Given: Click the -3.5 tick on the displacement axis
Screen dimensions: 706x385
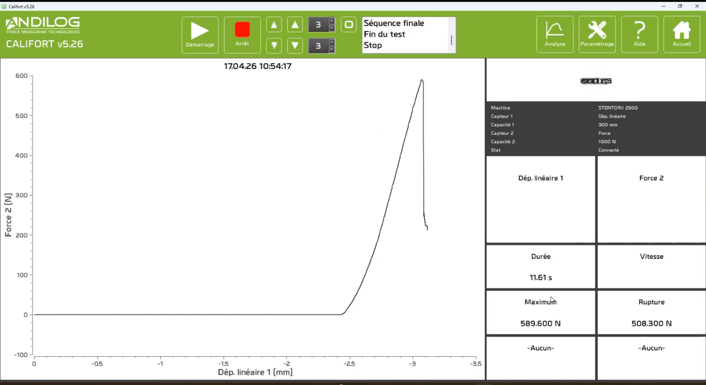Looking at the screenshot, I should coord(475,363).
